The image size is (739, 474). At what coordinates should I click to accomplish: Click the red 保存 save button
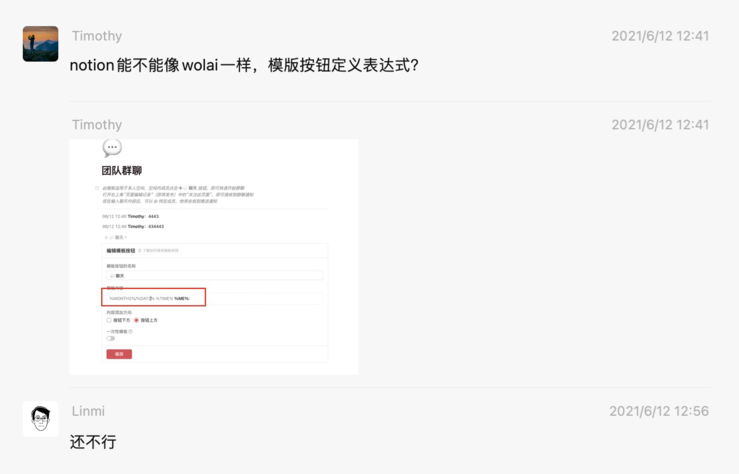(x=119, y=354)
